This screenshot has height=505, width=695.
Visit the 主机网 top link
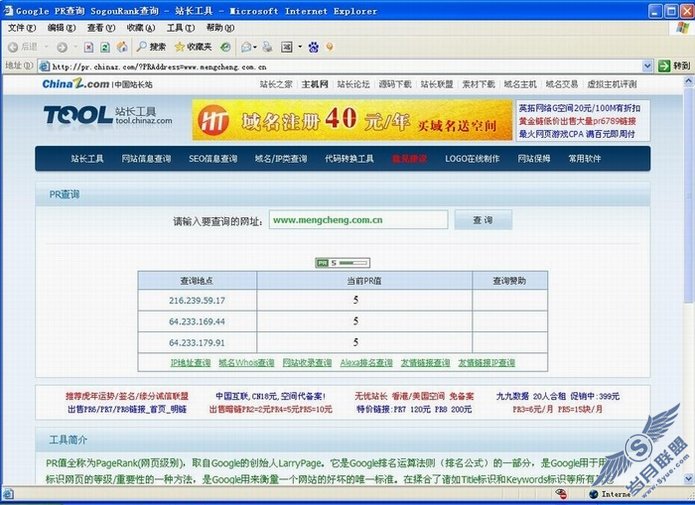315,84
